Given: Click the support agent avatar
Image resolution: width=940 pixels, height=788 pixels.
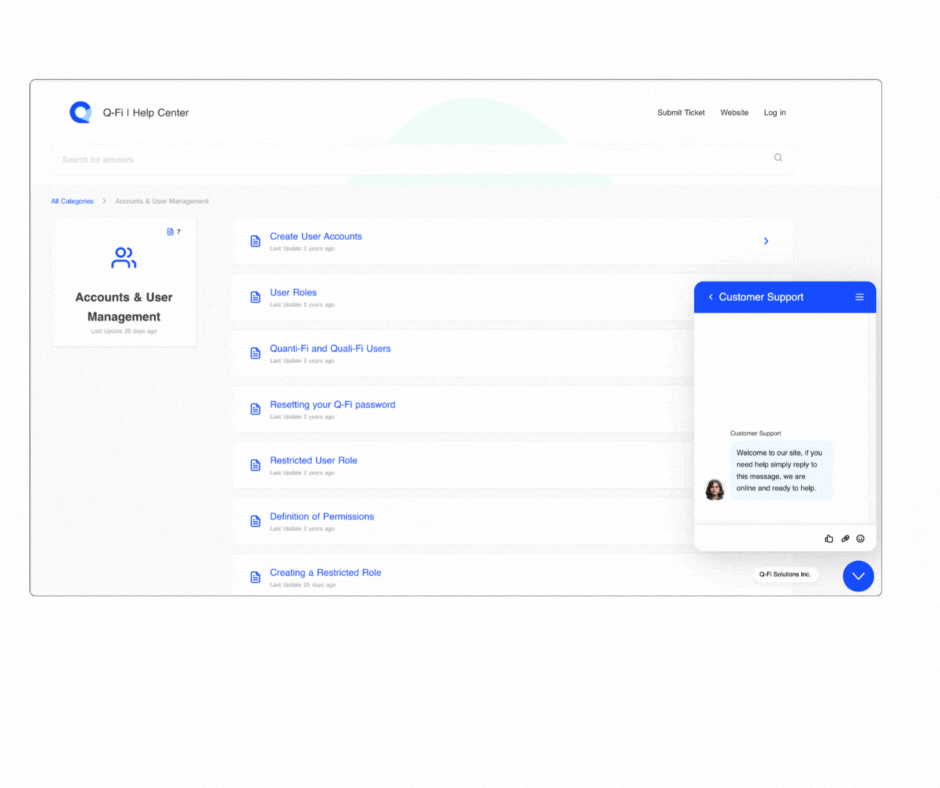Looking at the screenshot, I should tap(715, 489).
